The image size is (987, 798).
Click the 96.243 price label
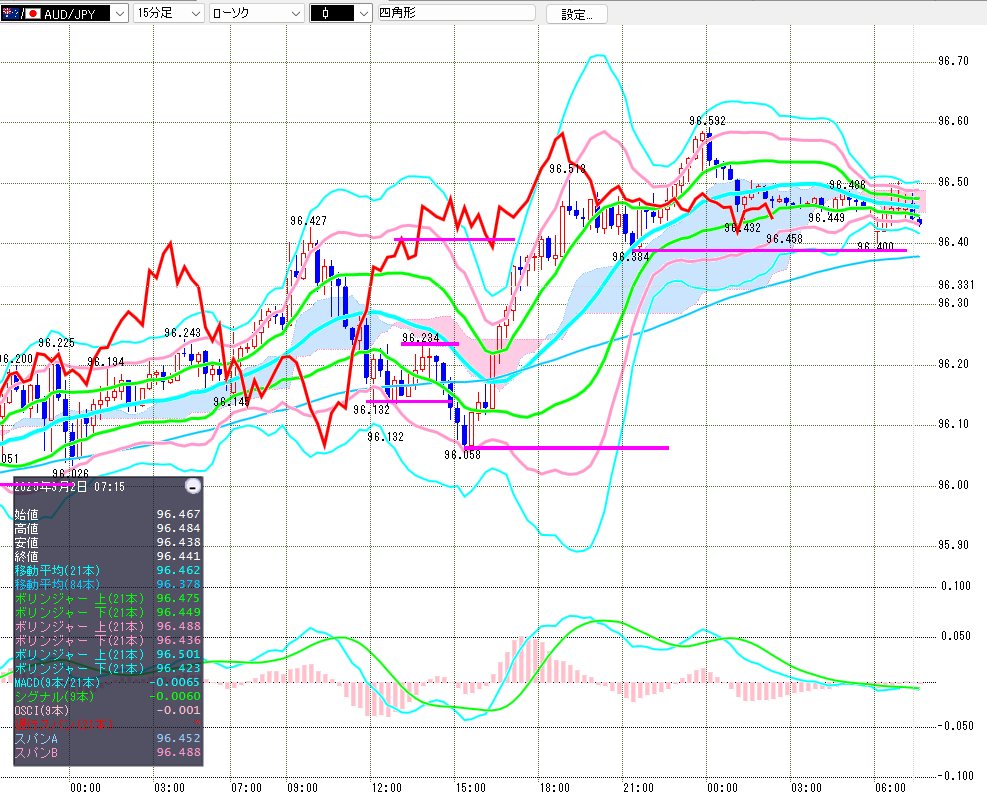coord(183,333)
